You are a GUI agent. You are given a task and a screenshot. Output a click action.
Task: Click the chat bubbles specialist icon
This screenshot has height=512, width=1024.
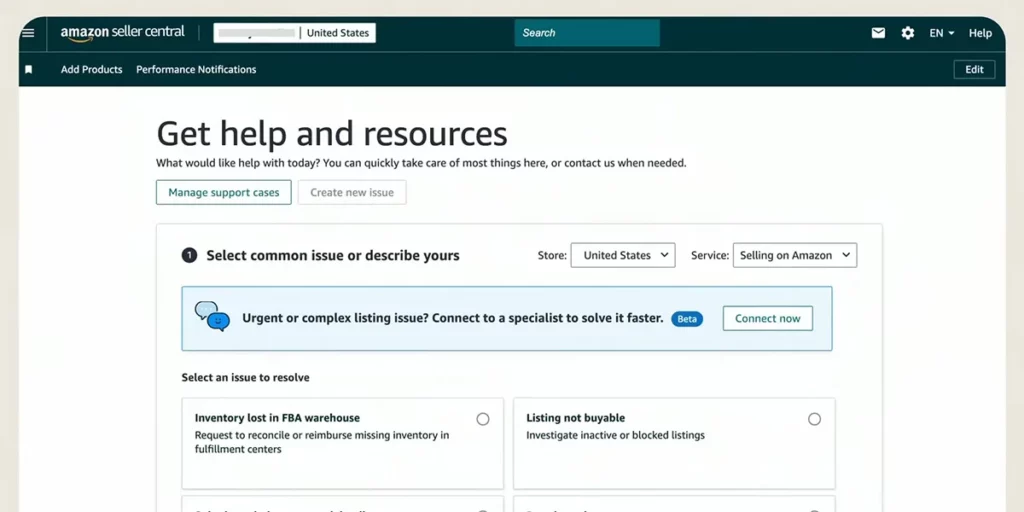[x=211, y=317]
